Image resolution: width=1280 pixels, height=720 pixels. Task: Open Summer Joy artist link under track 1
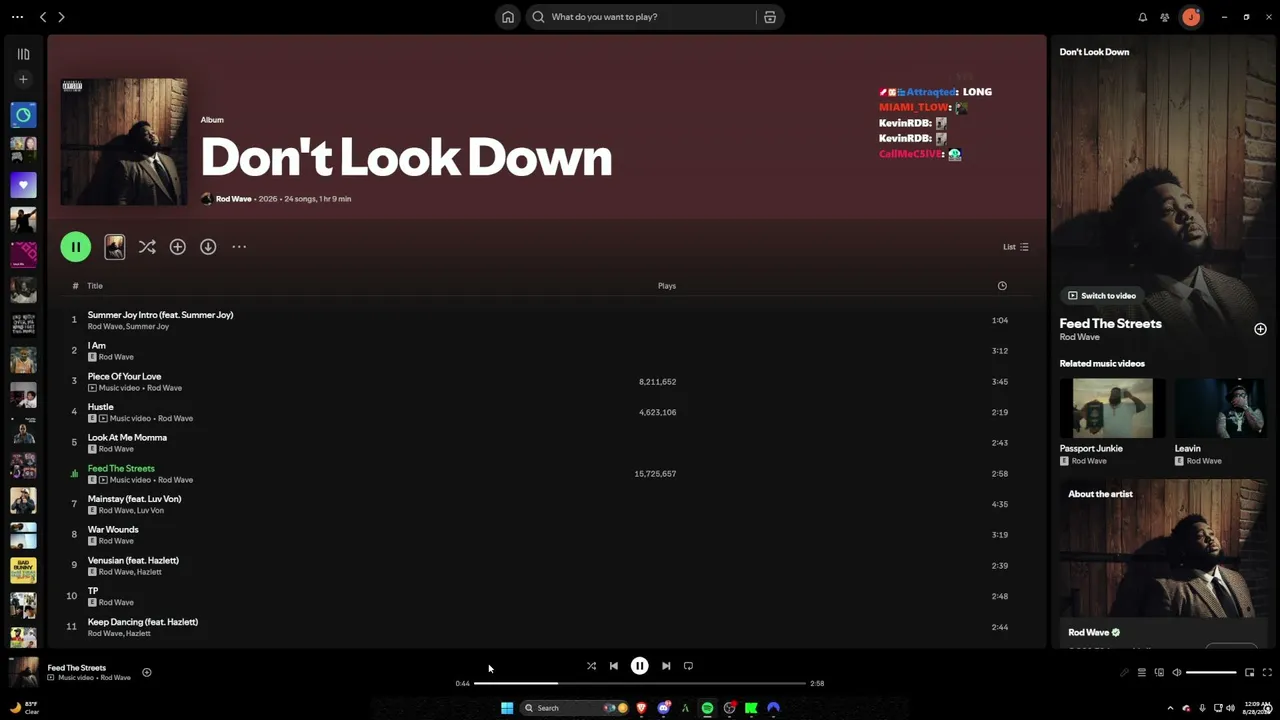(148, 327)
